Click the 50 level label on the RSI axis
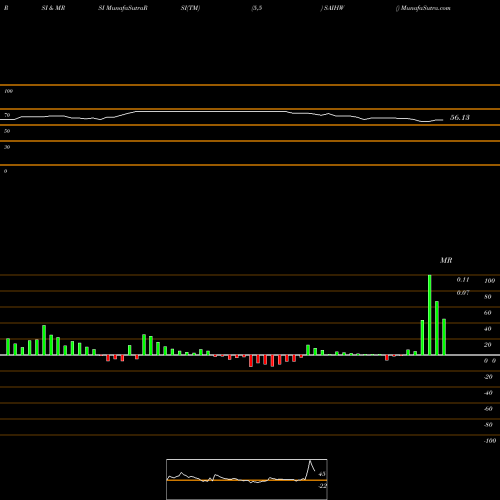Viewport: 500px width, 500px height. coord(7,131)
